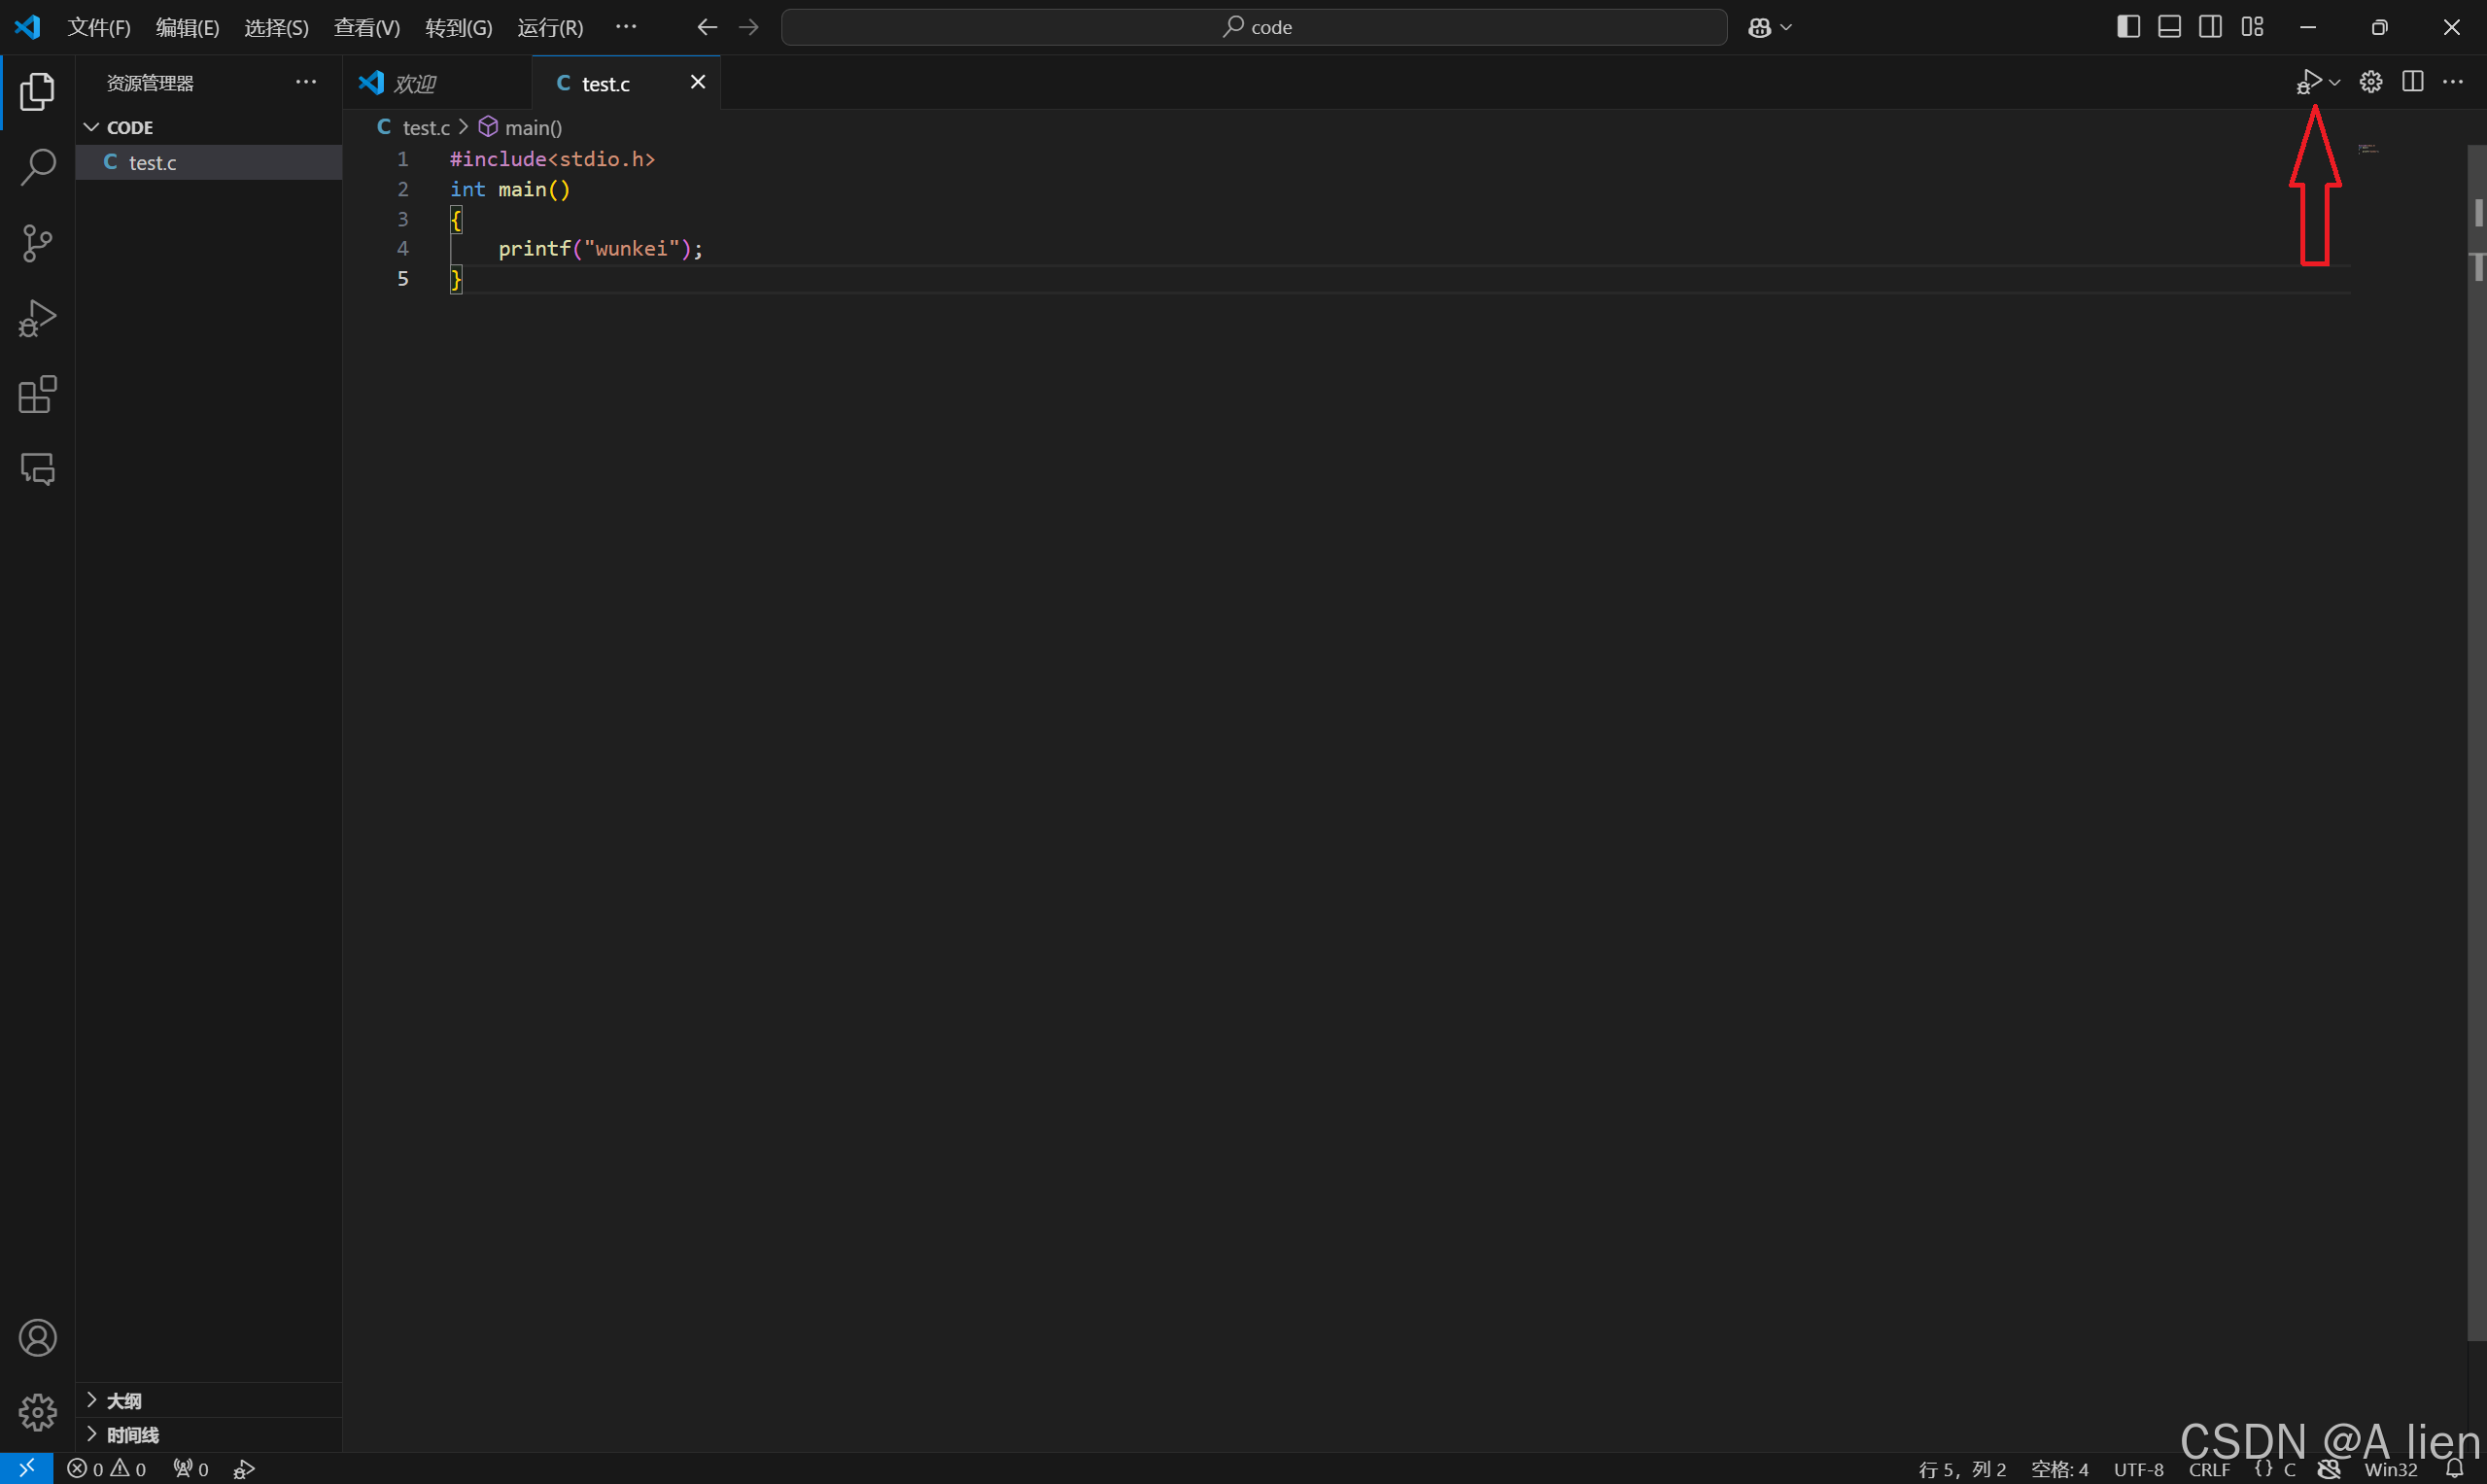Open the Accounts icon menu
Viewport: 2487px width, 1484px height.
37,1338
